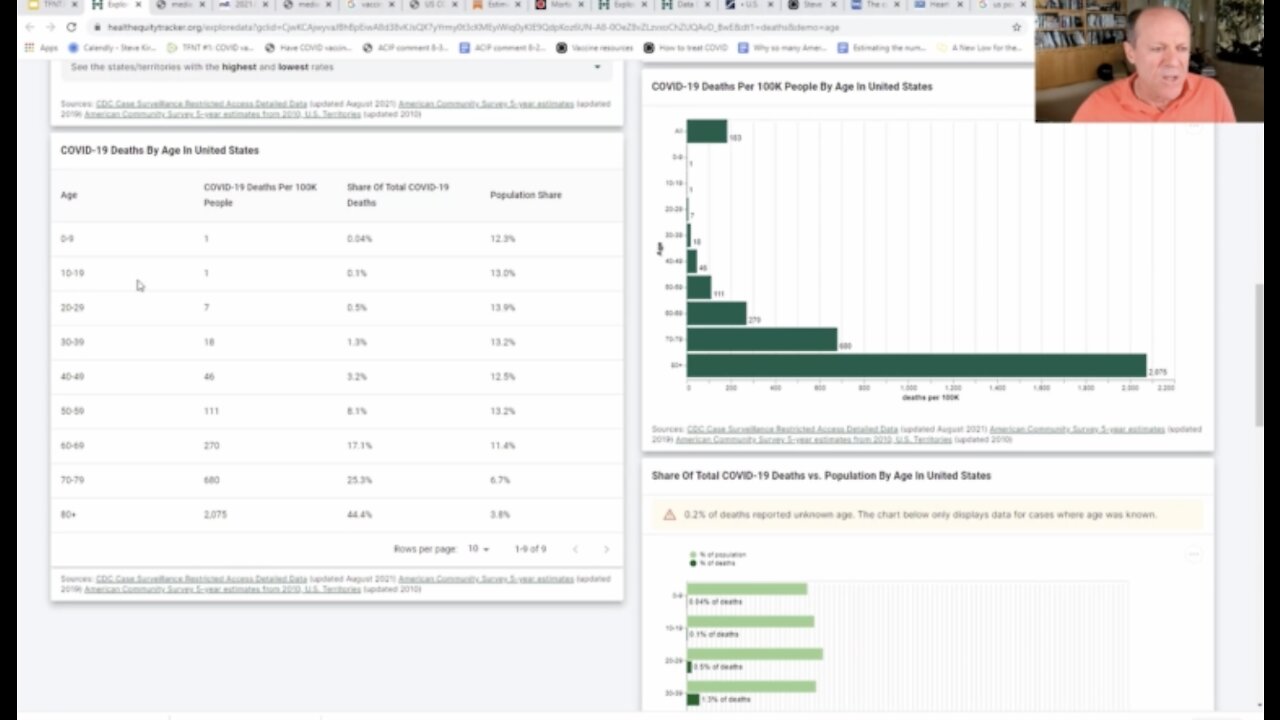Open CDC Case Surveillance link under highest/lowest rates section
1280x720 pixels.
click(201, 104)
